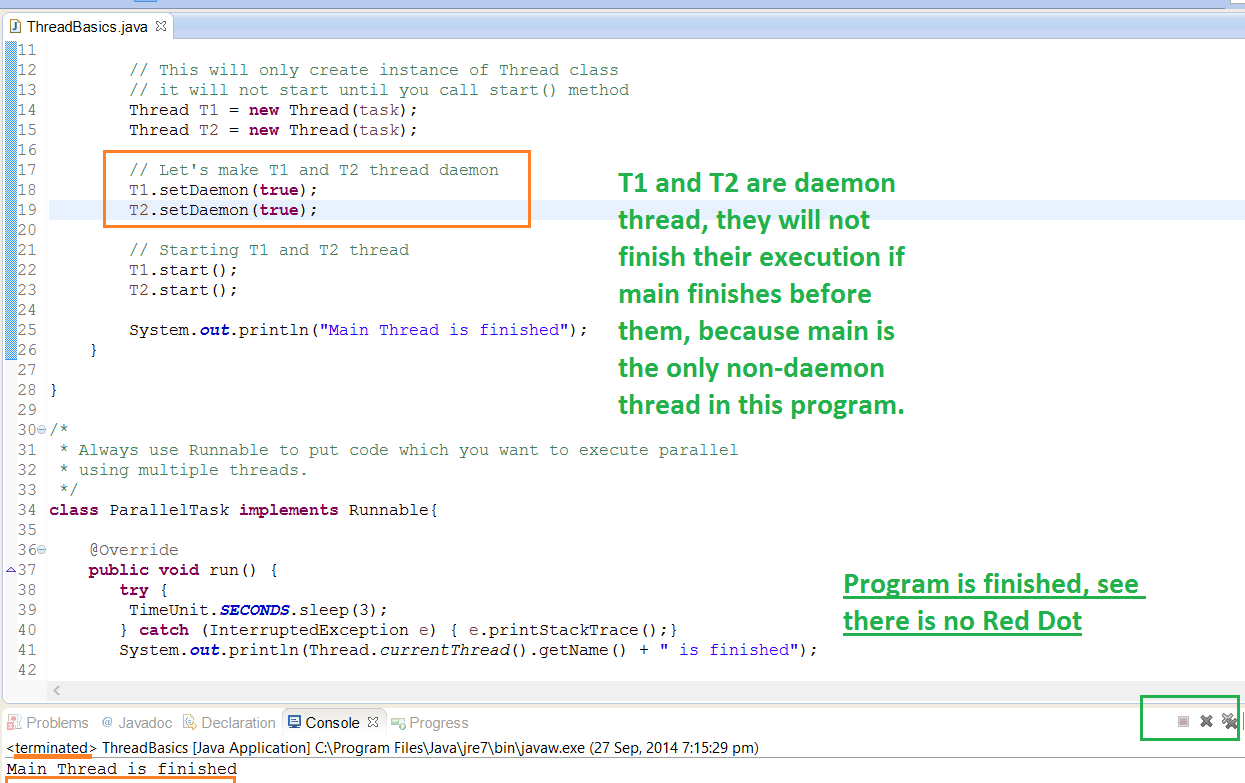
Task: Click Remove All Terminated Launches icon
Action: (x=1229, y=721)
